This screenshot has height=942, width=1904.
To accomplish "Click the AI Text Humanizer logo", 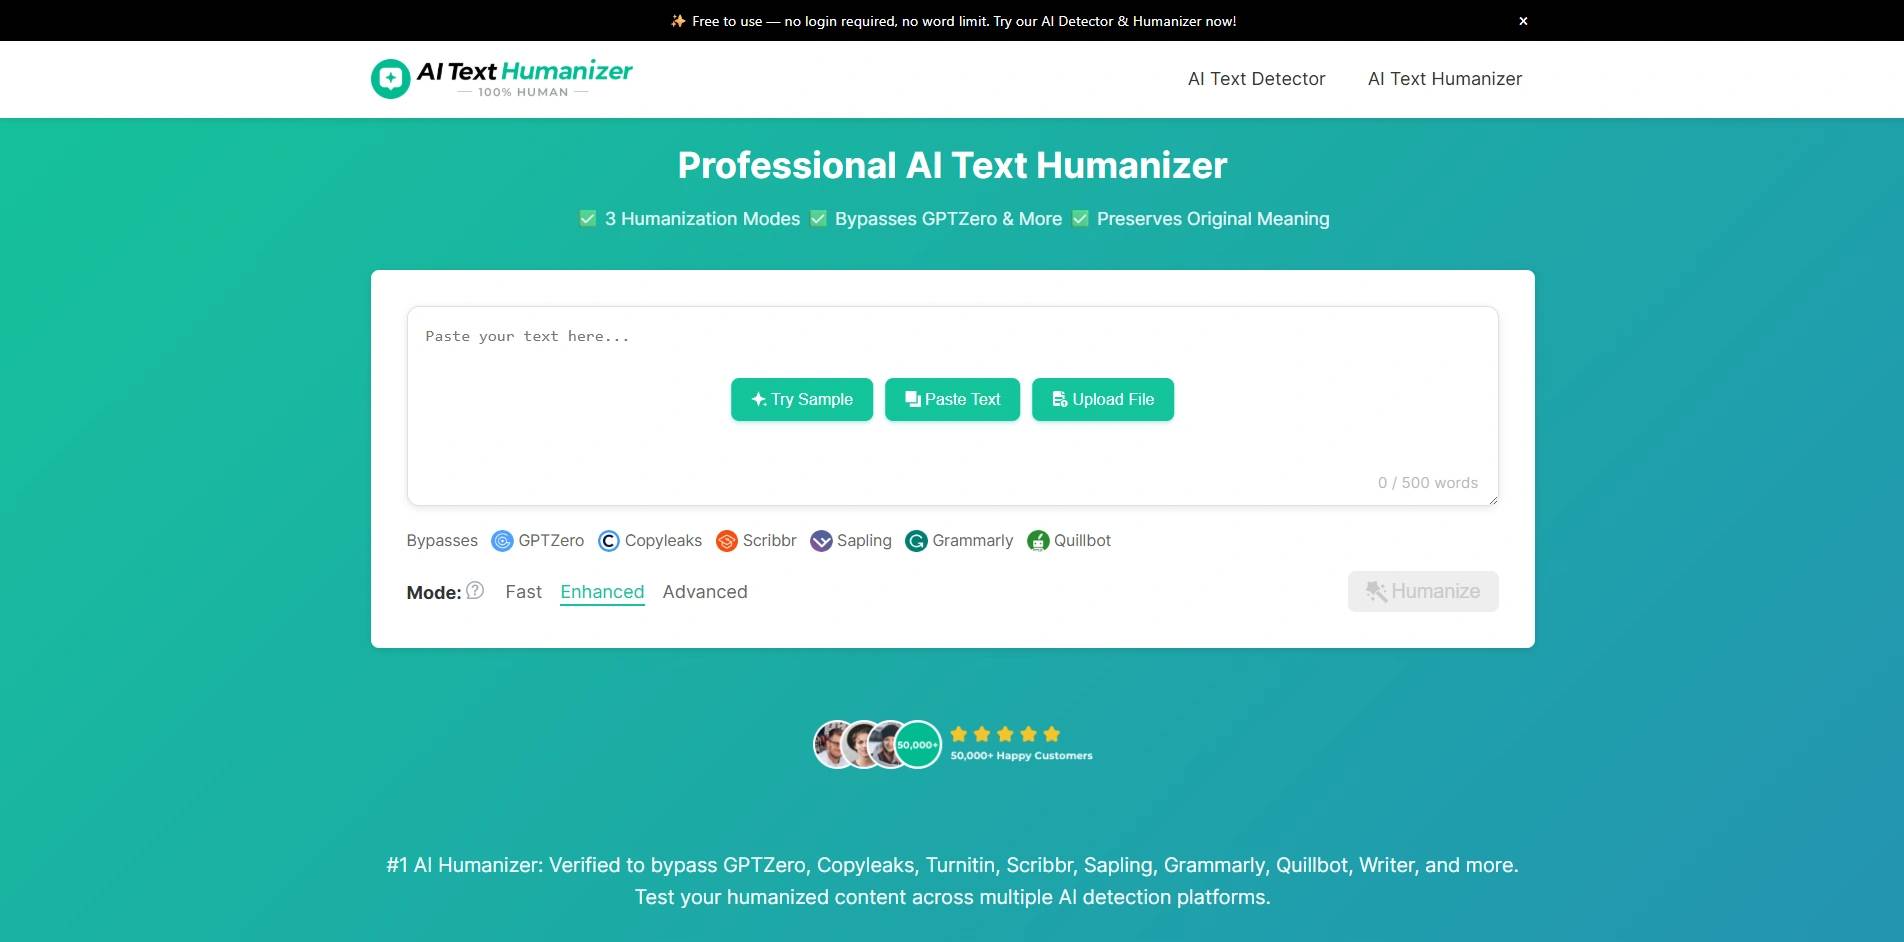I will point(501,78).
